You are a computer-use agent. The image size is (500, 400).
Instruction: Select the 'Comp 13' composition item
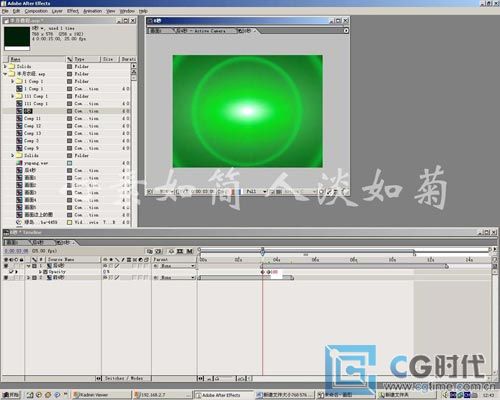[32, 133]
